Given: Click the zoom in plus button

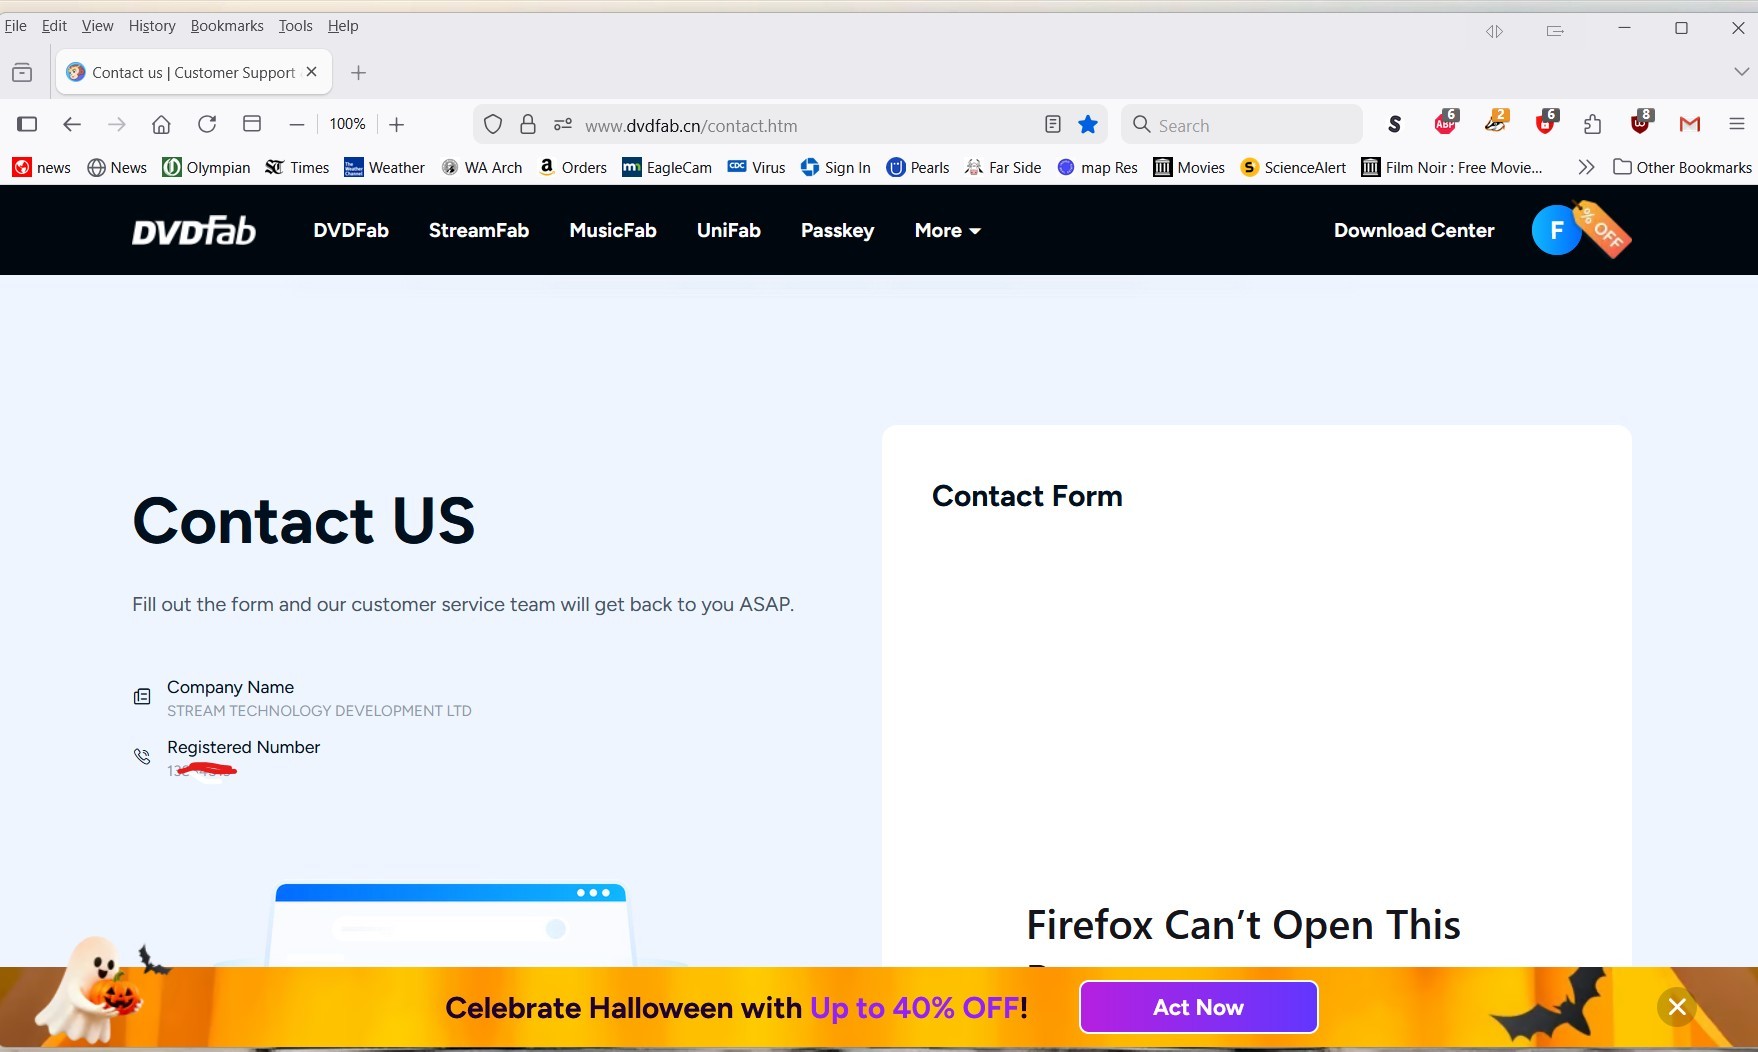Looking at the screenshot, I should [x=397, y=124].
